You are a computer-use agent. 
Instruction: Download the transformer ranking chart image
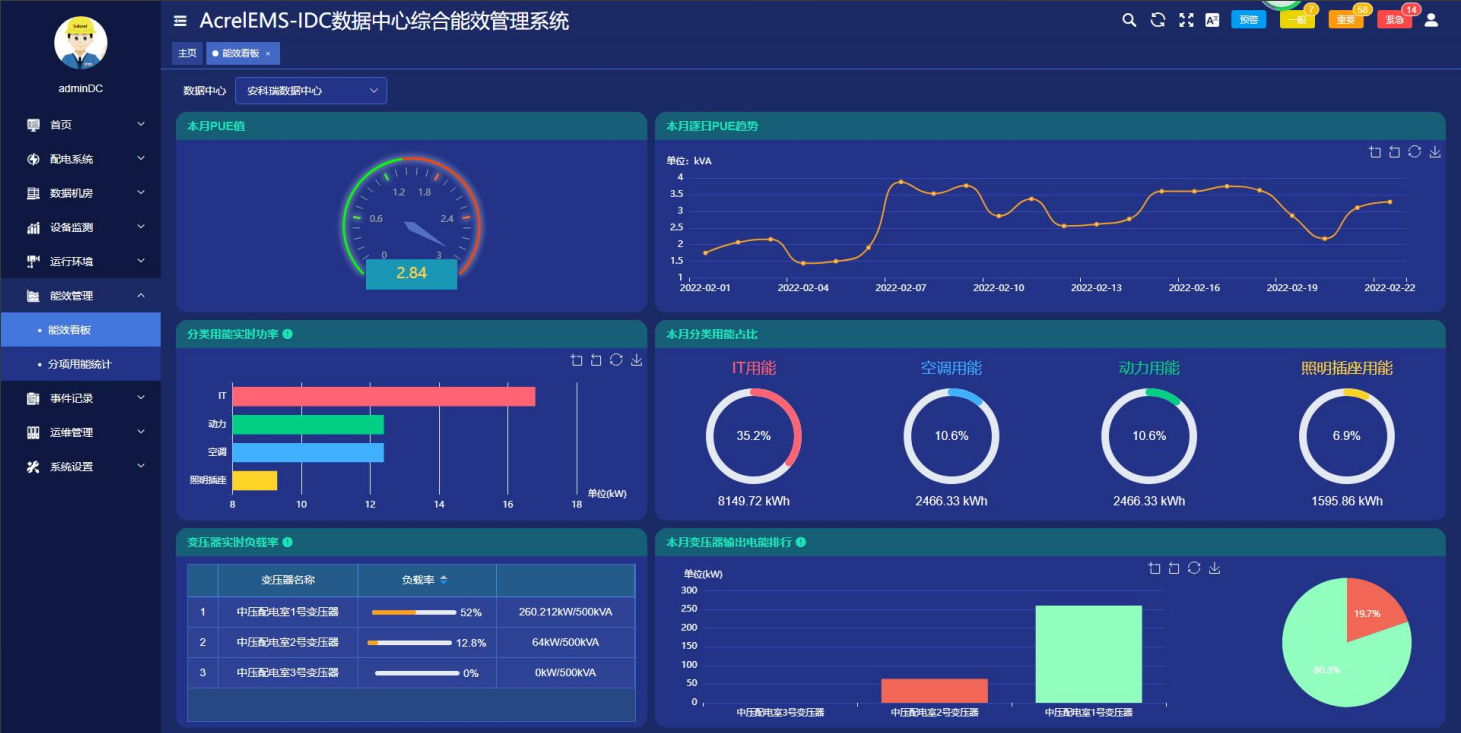pyautogui.click(x=1215, y=568)
